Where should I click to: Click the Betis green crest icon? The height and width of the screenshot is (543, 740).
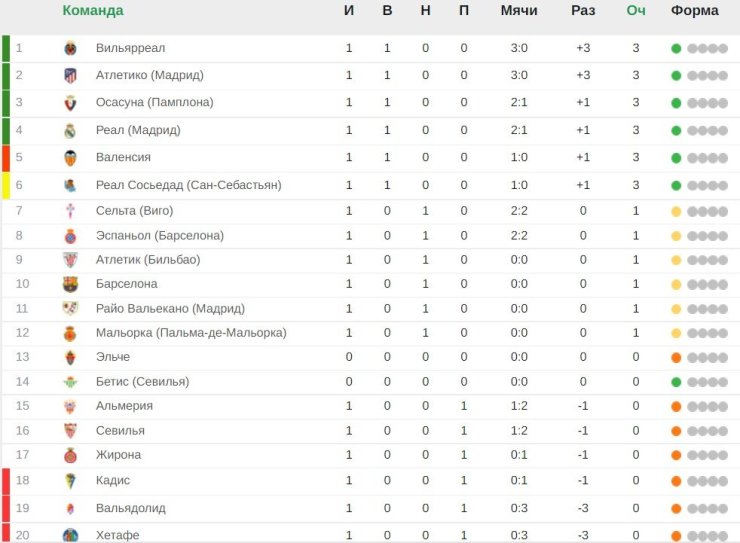point(70,382)
